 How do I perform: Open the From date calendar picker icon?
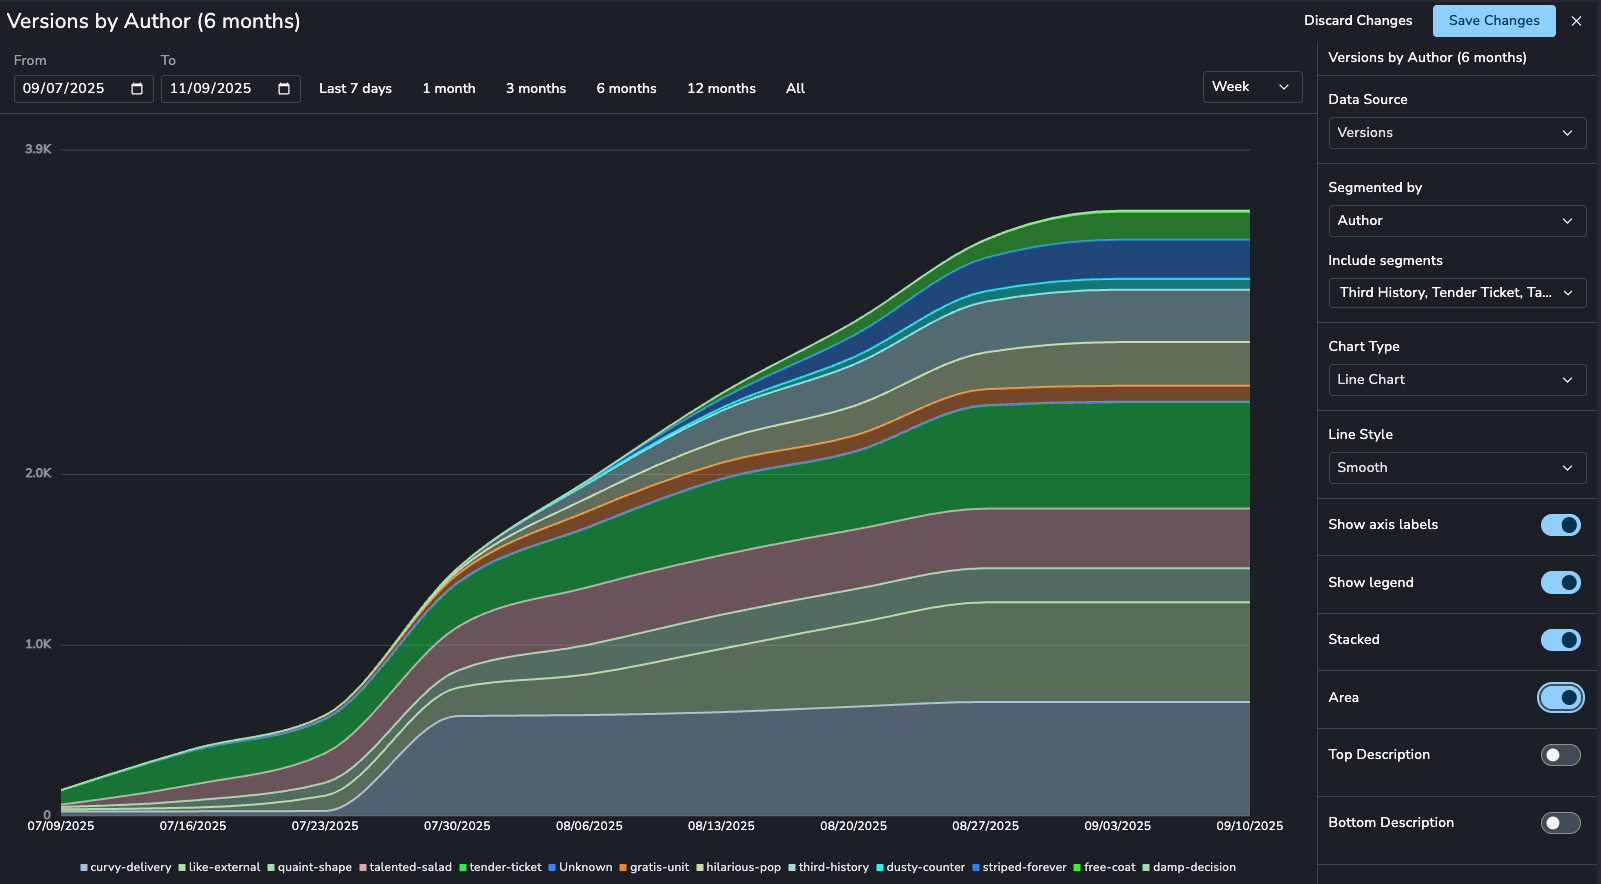(137, 89)
